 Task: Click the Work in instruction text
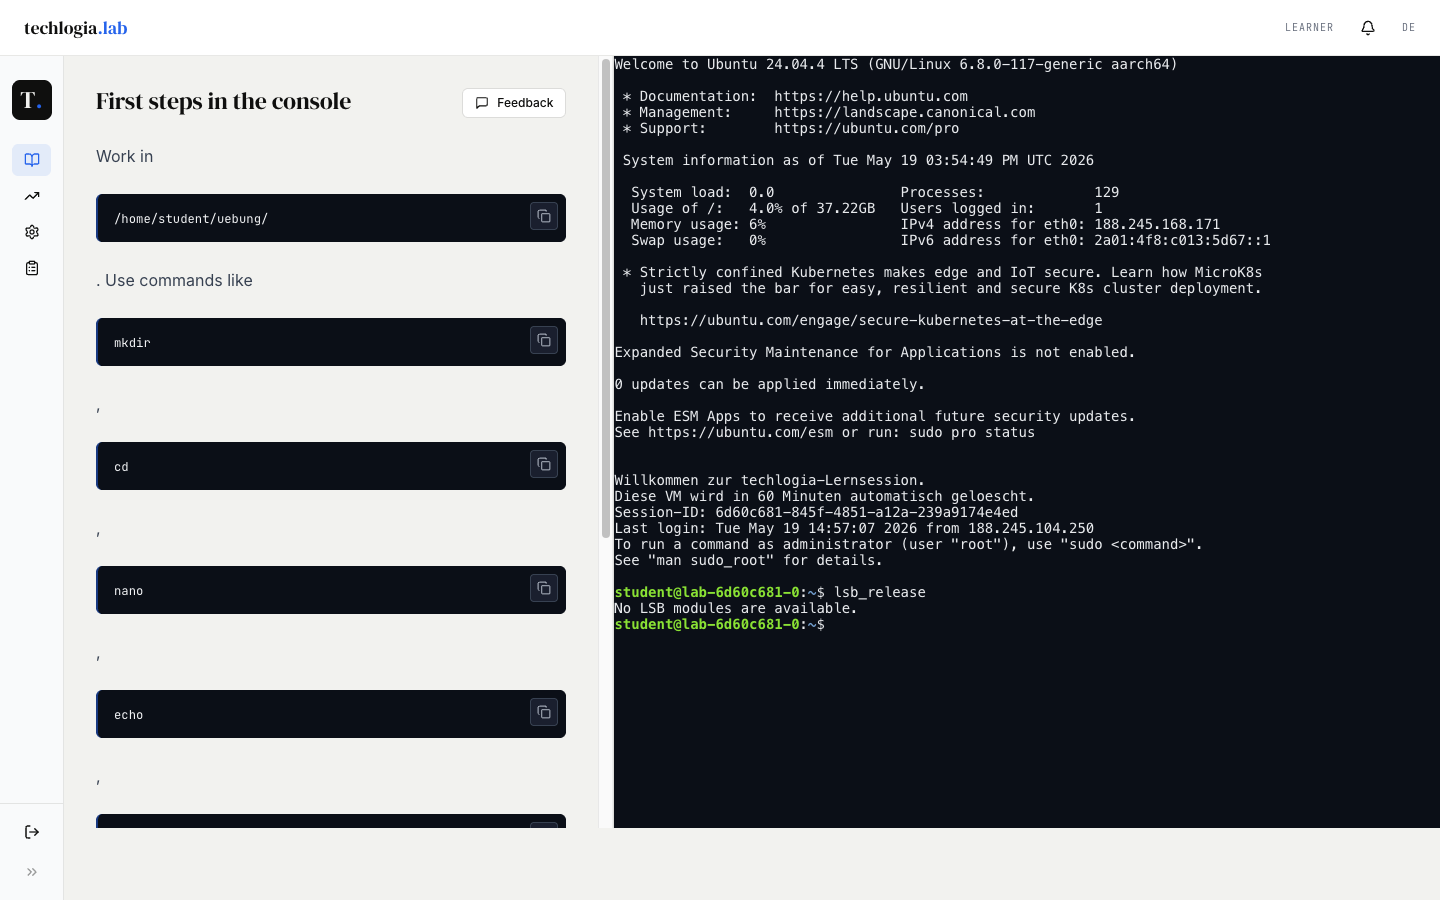click(x=125, y=156)
